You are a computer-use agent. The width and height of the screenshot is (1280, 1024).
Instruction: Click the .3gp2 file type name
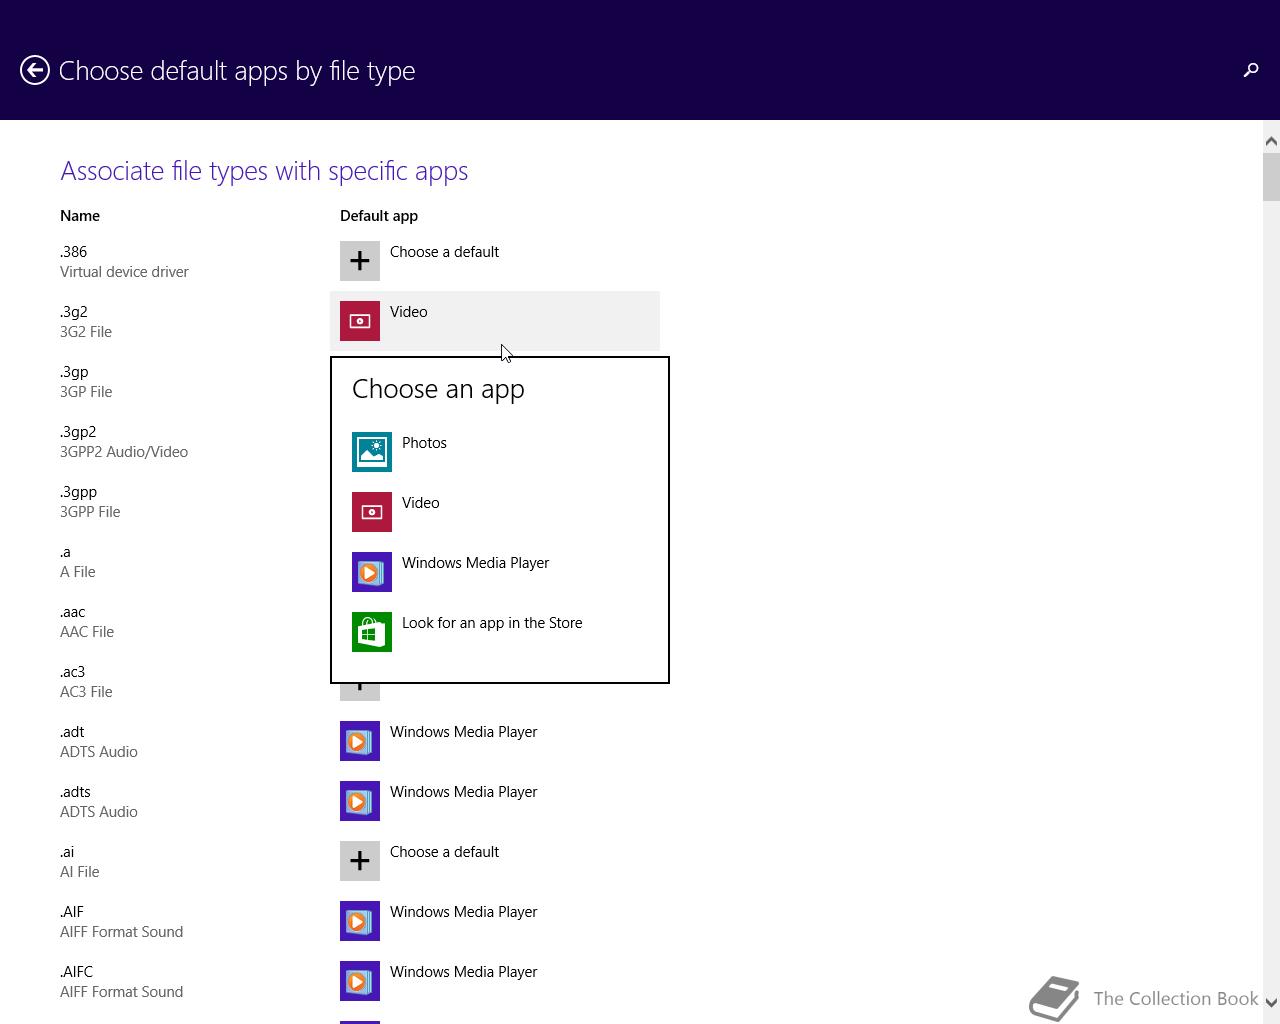(78, 432)
